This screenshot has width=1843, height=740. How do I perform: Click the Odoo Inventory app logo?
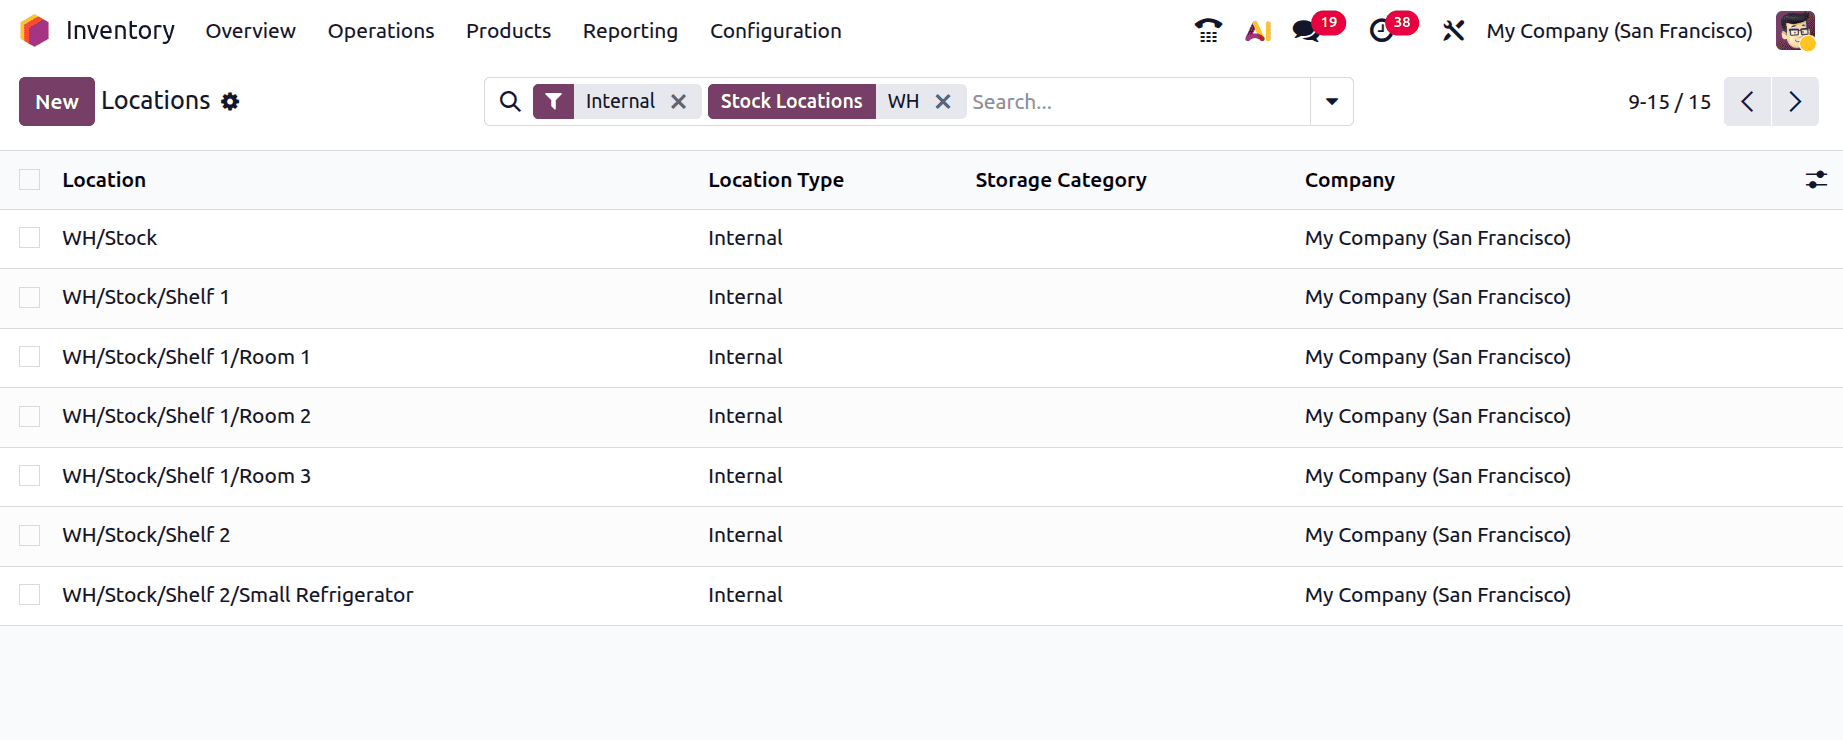pyautogui.click(x=35, y=31)
